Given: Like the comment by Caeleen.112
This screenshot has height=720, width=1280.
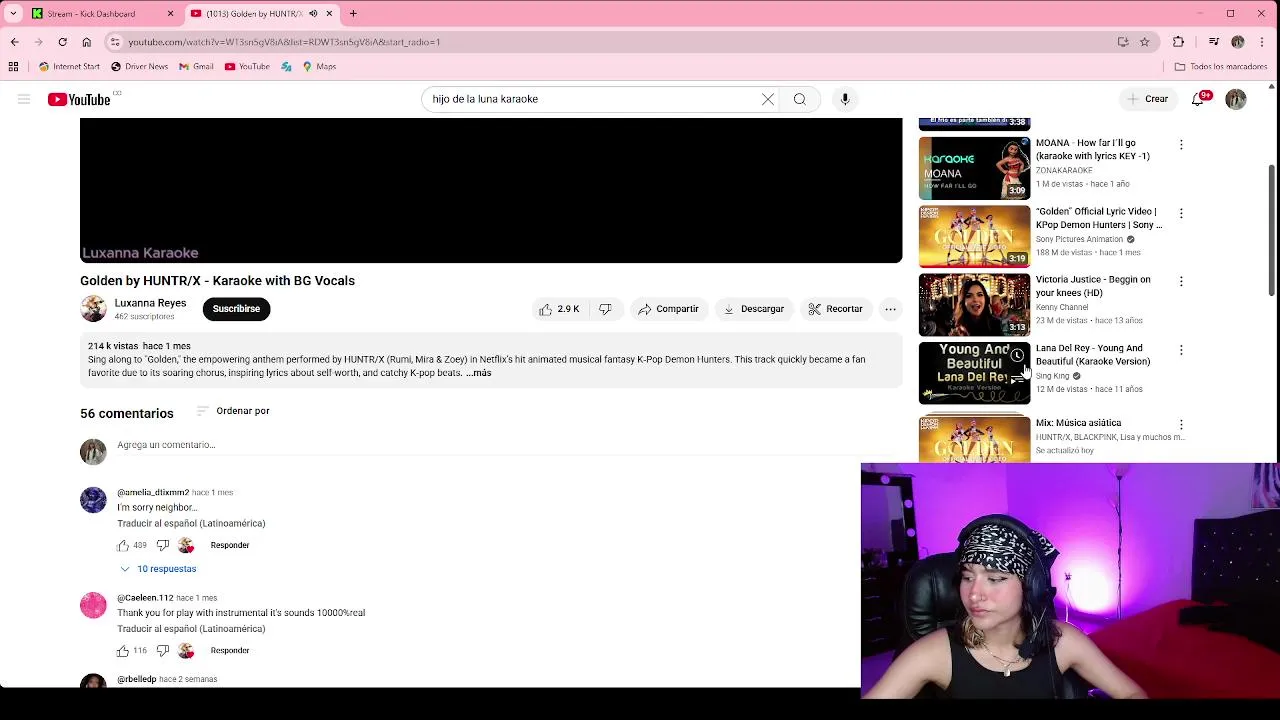Looking at the screenshot, I should [123, 651].
